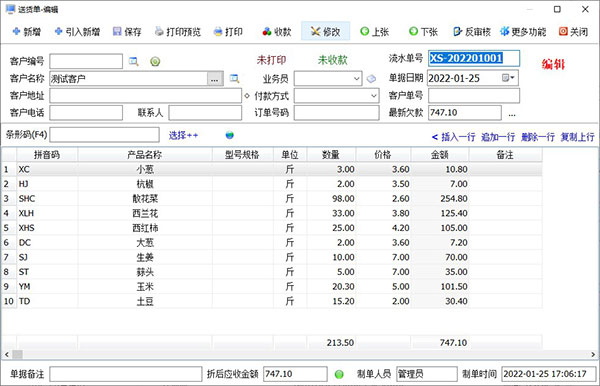Viewport: 600px width, 386px height.
Task: Click the ellipsis next to 最新欠款
Action: [x=512, y=114]
